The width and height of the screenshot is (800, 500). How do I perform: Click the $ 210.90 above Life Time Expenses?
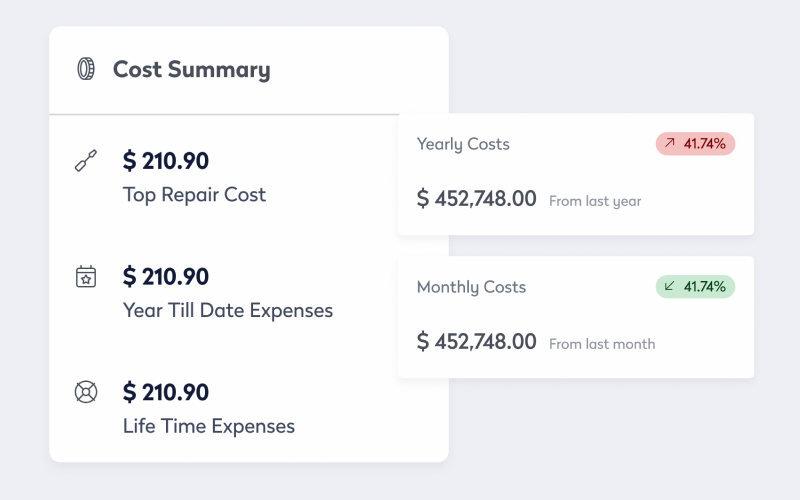tap(166, 392)
